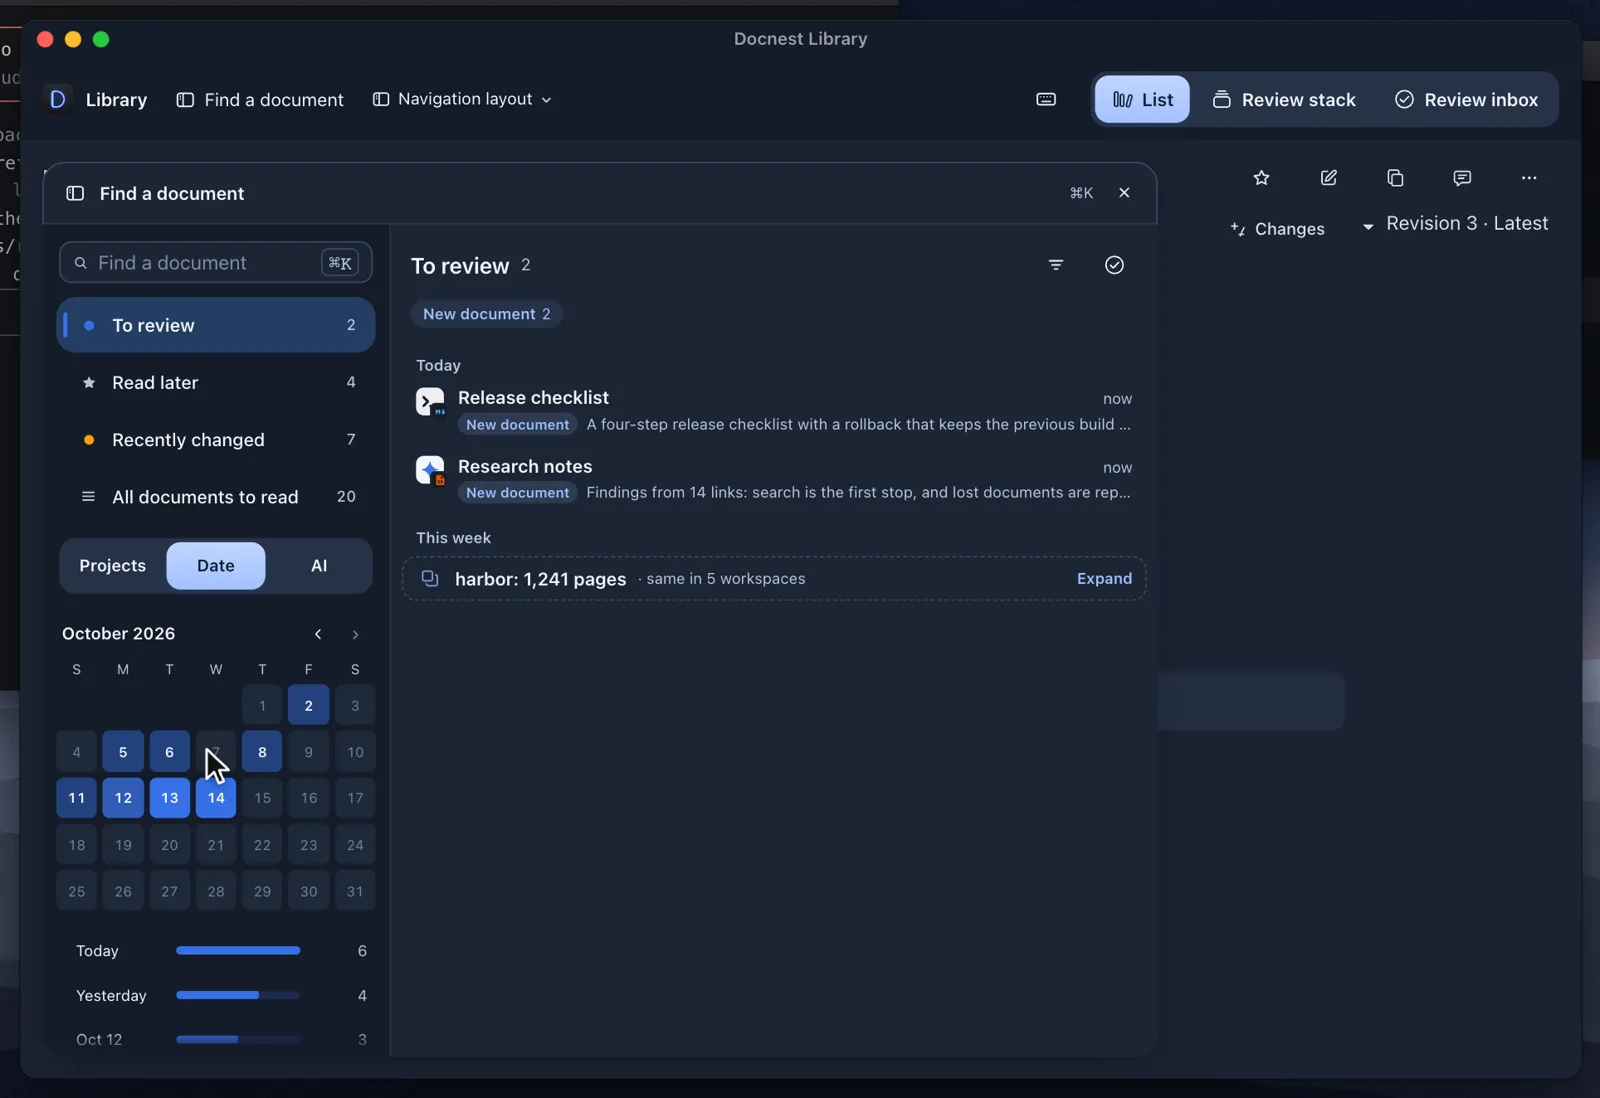Select the Date segment

(216, 566)
